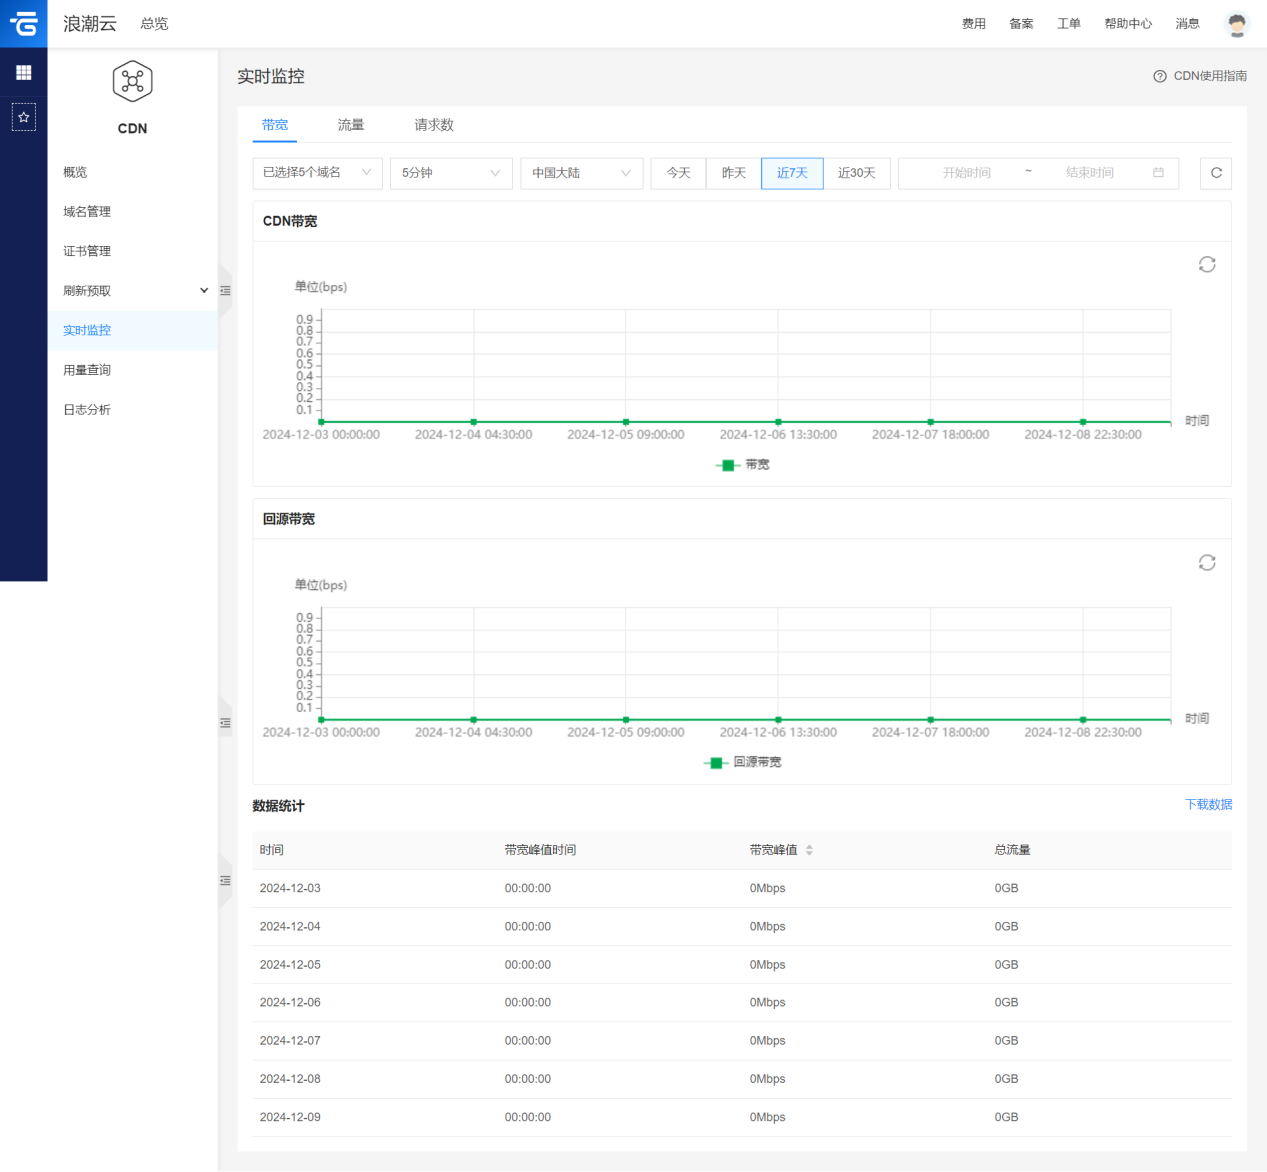Open 帮助中心 in the top navigation
This screenshot has height=1172, width=1267.
pyautogui.click(x=1128, y=24)
